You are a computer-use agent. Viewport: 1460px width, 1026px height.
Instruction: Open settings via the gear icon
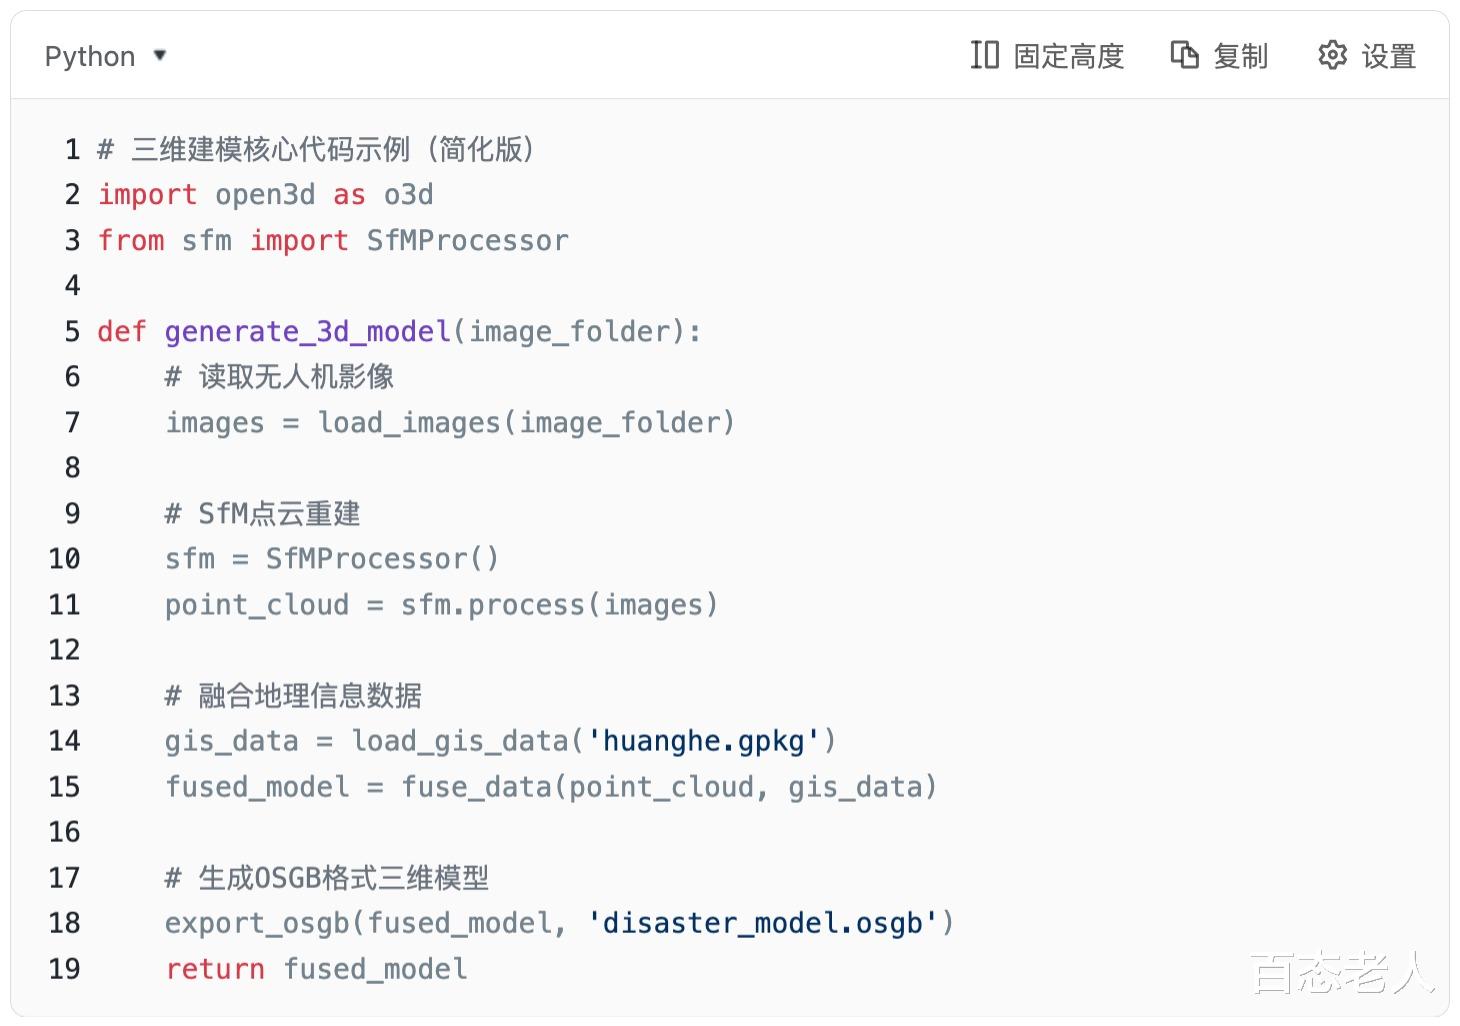point(1332,55)
